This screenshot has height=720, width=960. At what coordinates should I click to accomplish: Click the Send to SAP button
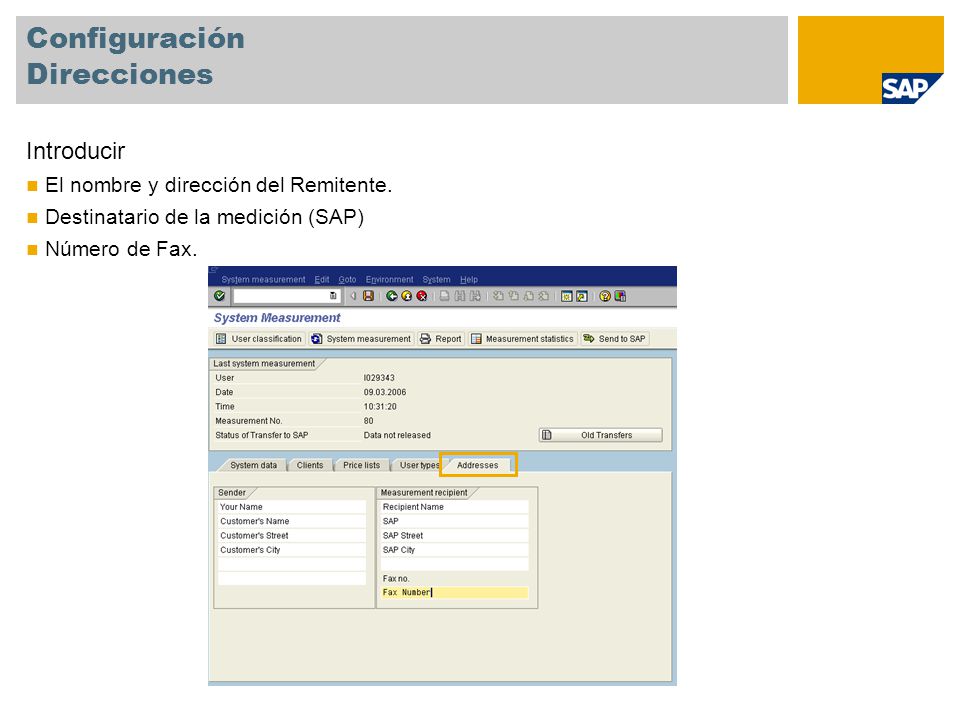[x=615, y=339]
